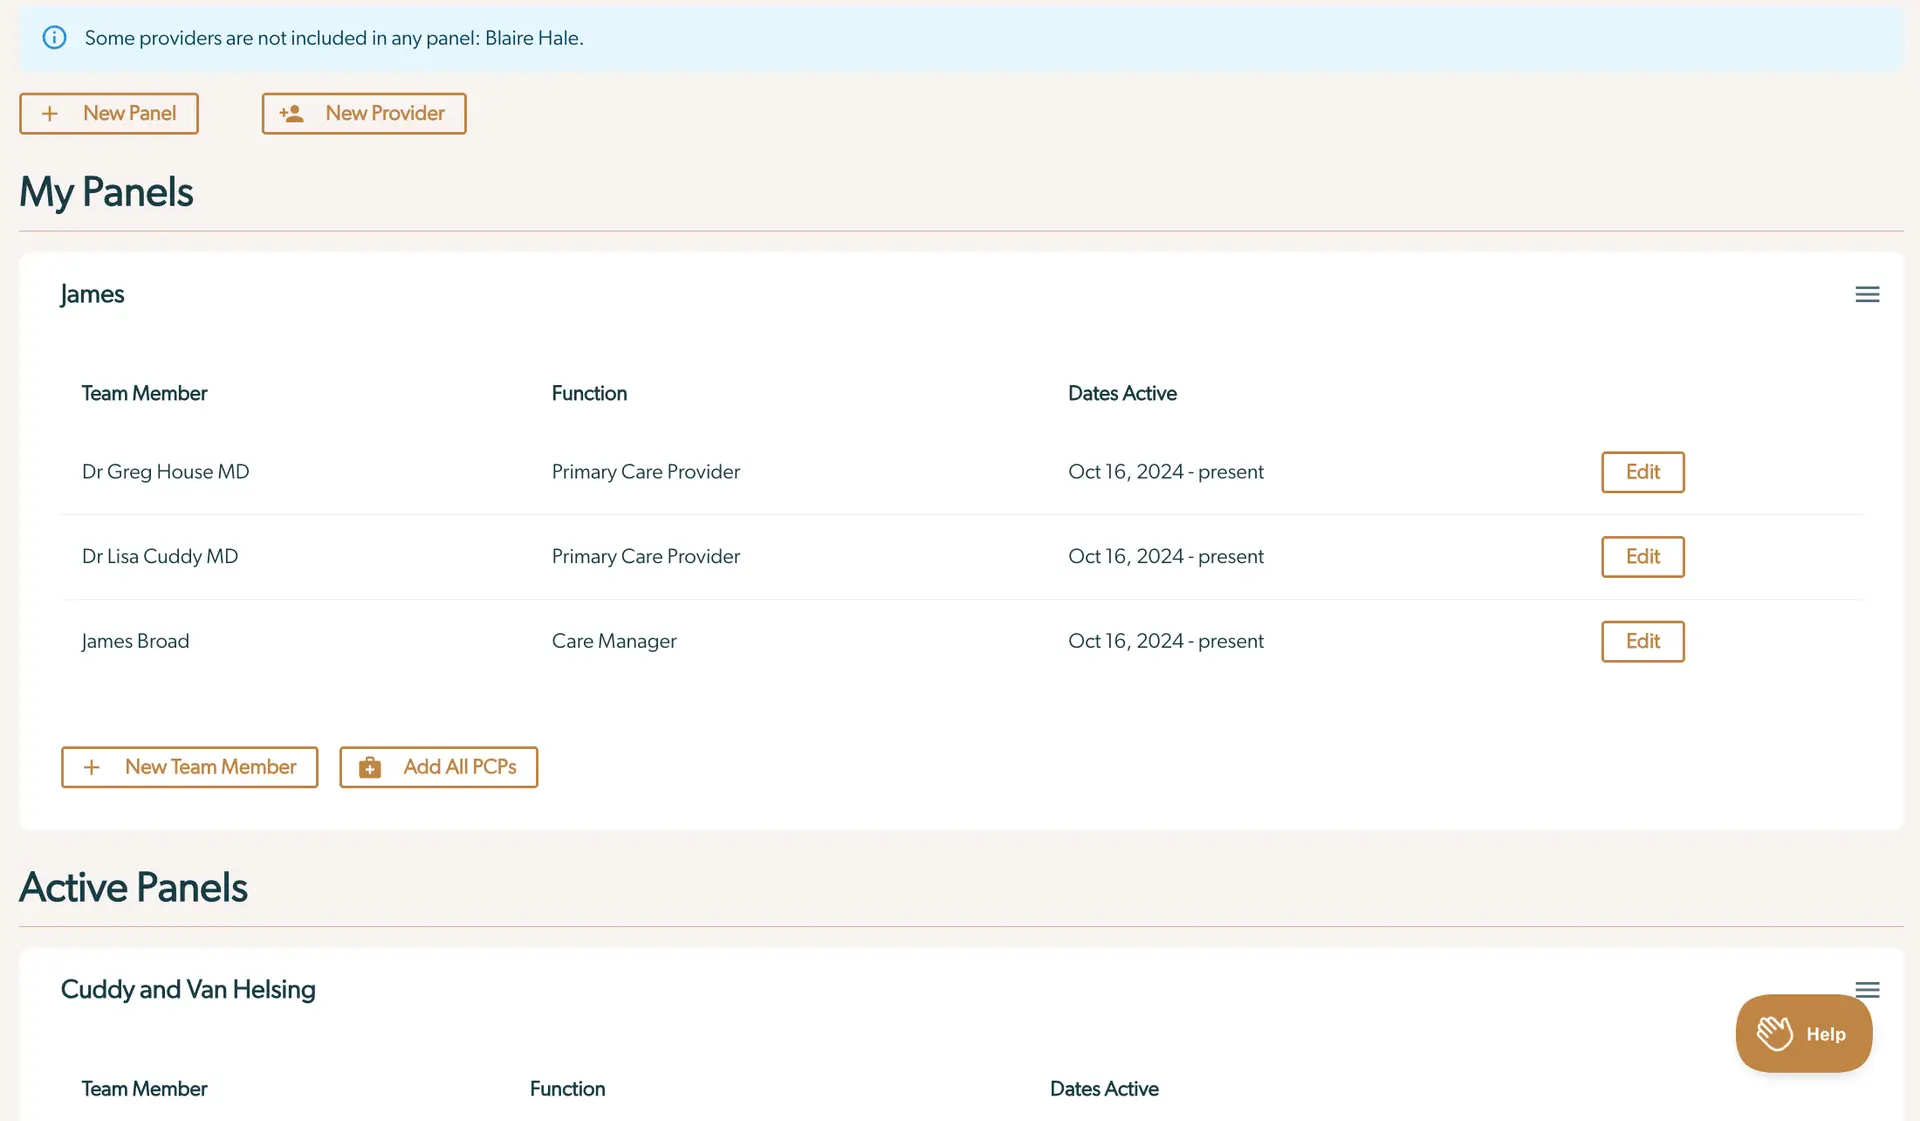Click the James panel title
Viewport: 1920px width, 1121px height.
[x=92, y=293]
